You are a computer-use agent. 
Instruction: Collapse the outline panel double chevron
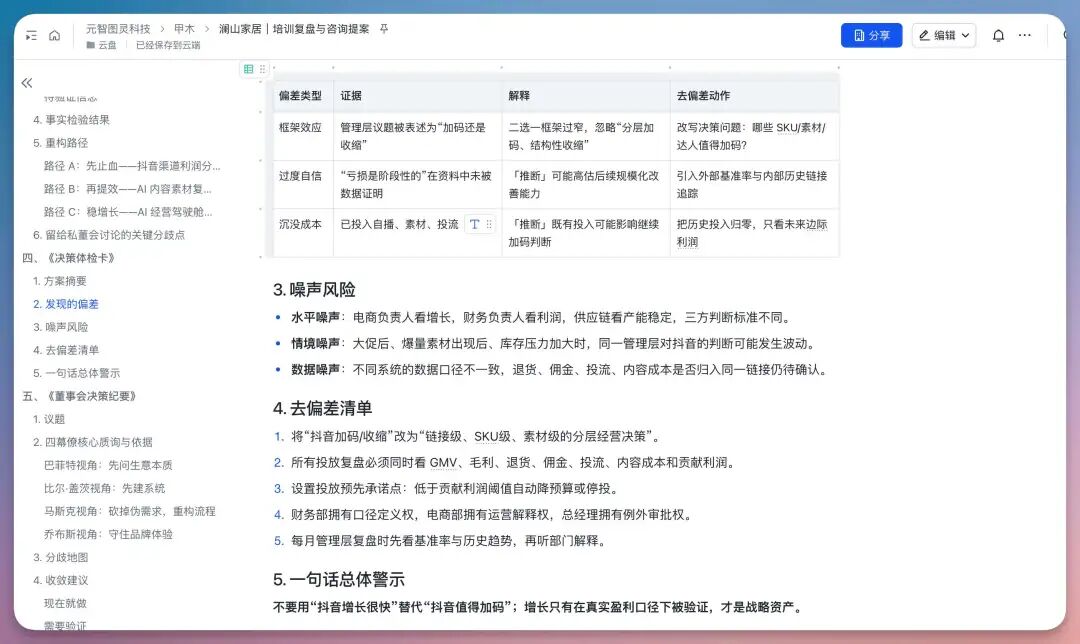tap(27, 83)
